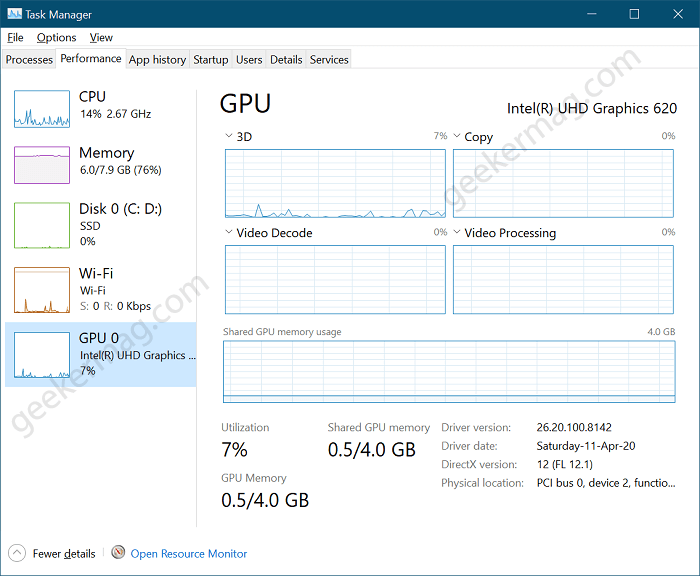Select the Disk 0 mini graph thumbnail
The width and height of the screenshot is (700, 576).
point(42,225)
